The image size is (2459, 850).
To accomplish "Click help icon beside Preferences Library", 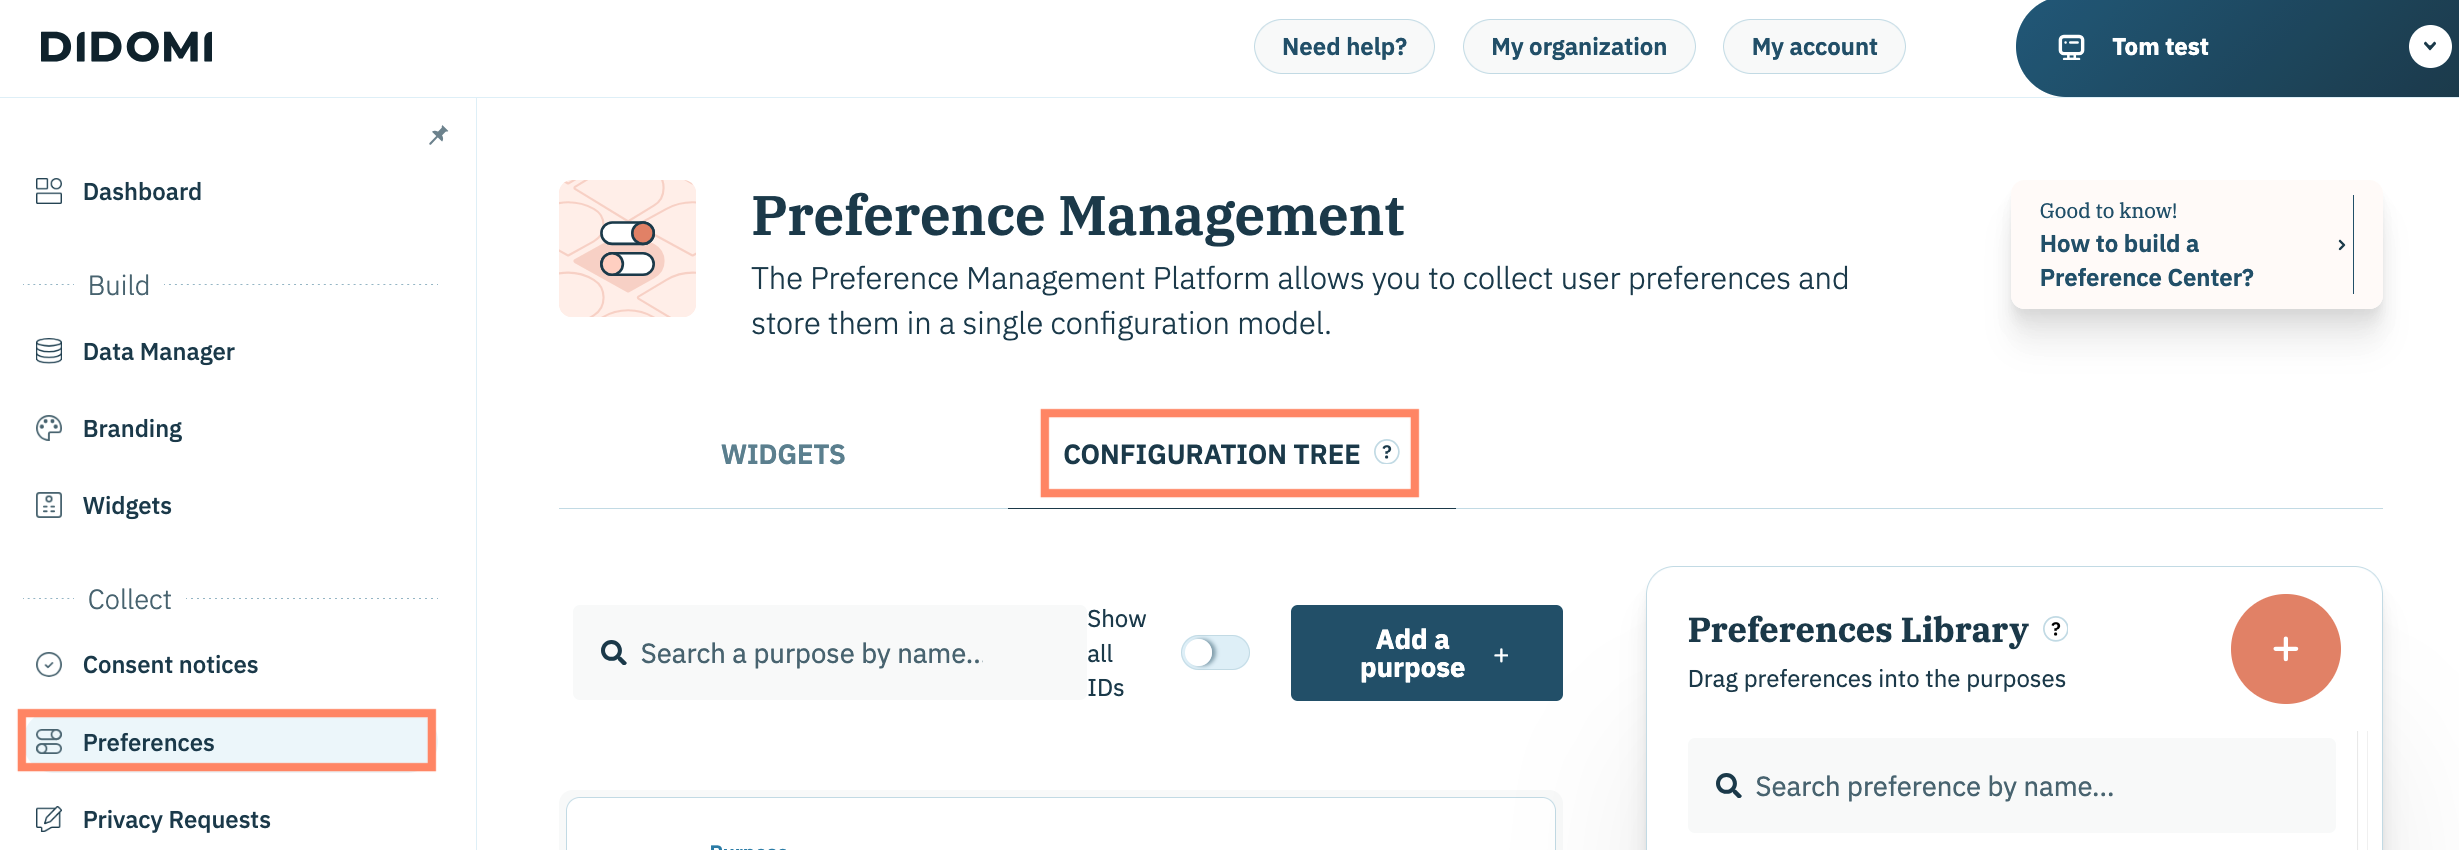I will [x=2055, y=629].
